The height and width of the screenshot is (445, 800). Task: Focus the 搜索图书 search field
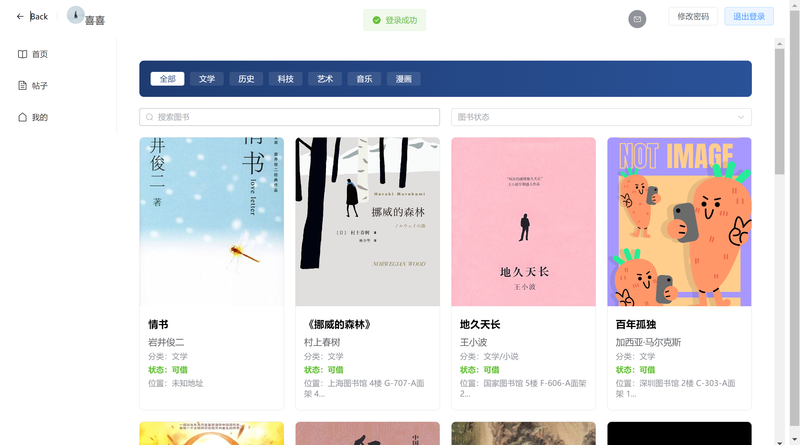click(x=289, y=117)
